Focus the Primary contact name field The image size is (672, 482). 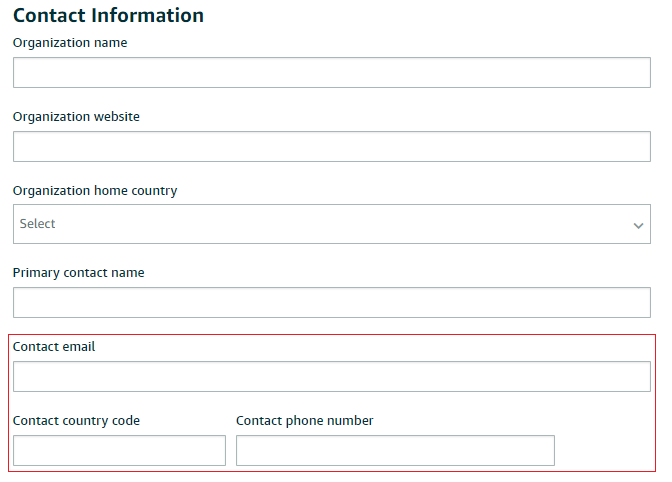(332, 302)
